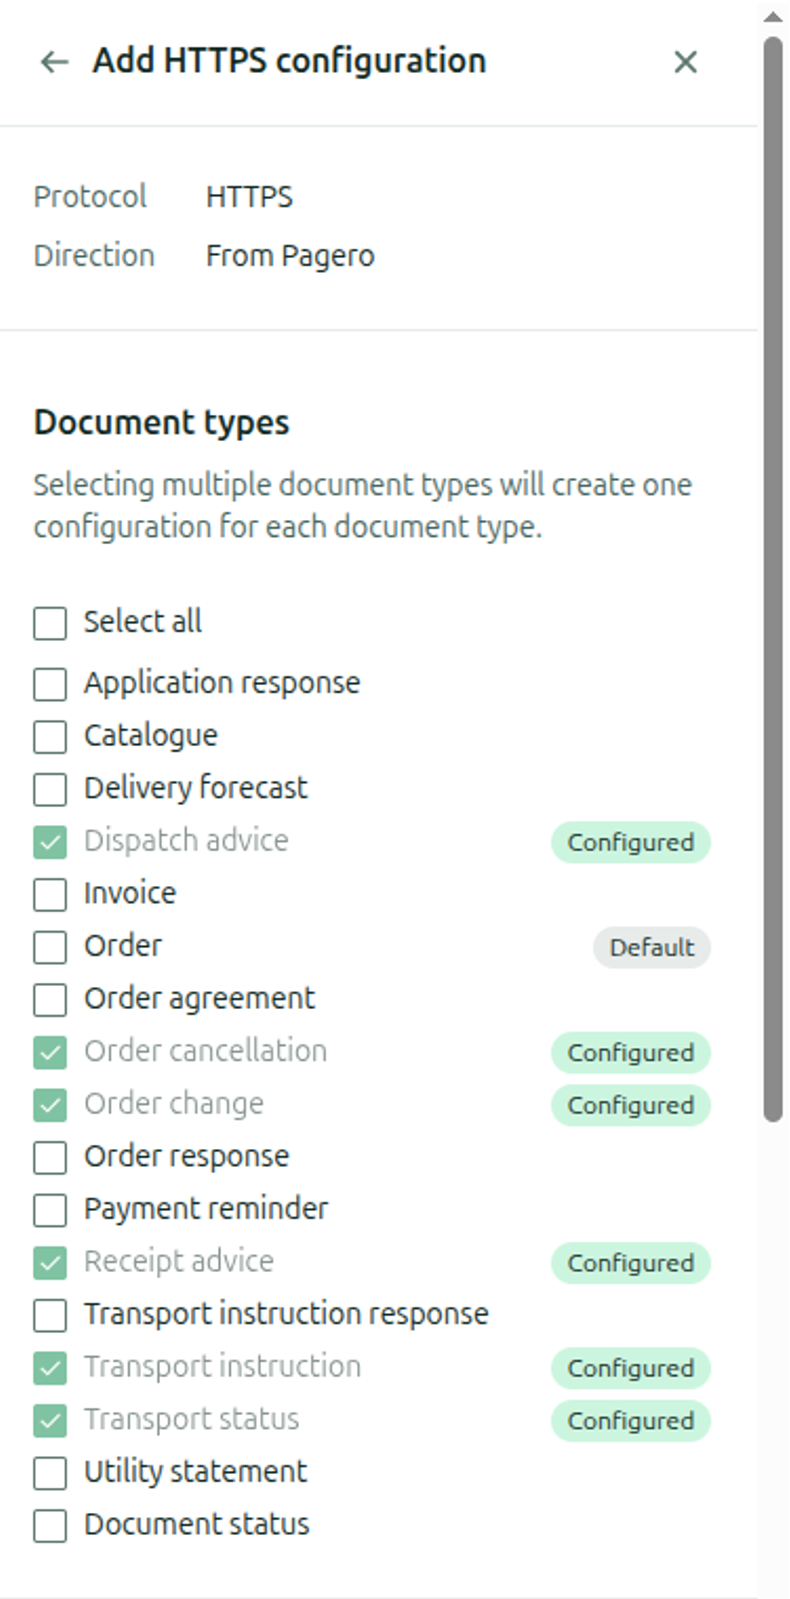Check the Invoice document type

[50, 894]
